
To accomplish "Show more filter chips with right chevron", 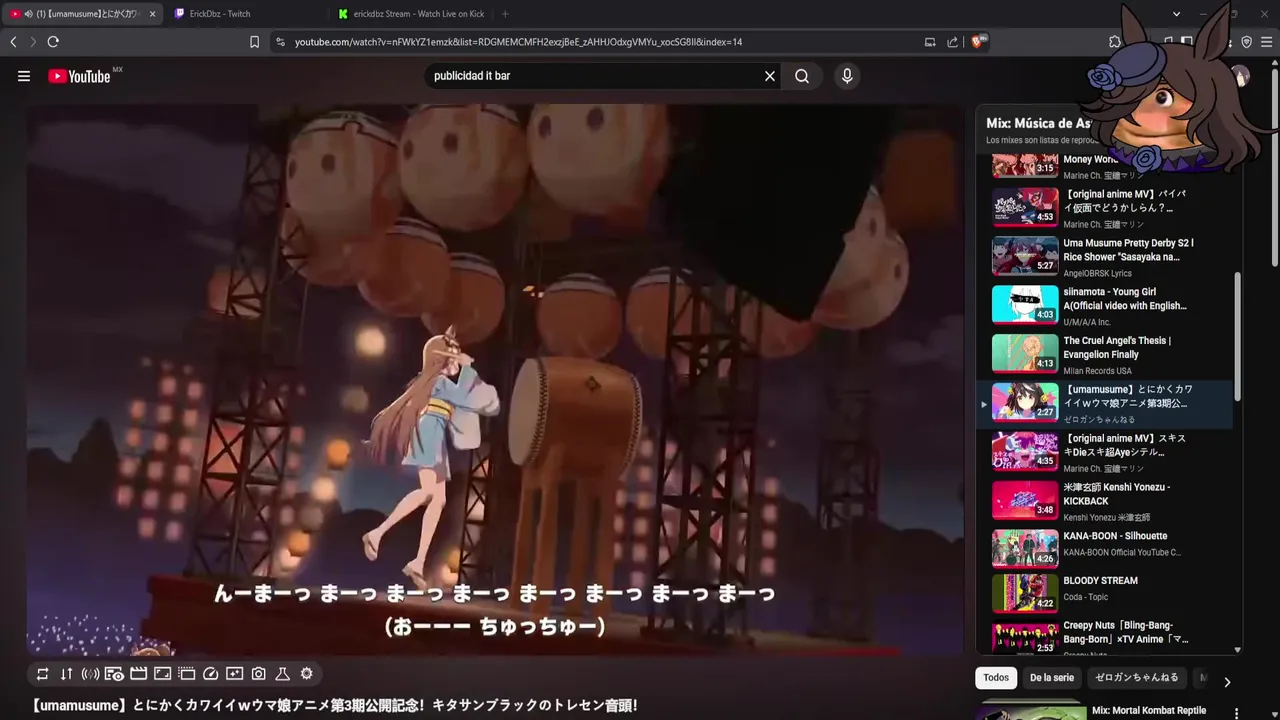I will pos(1227,682).
